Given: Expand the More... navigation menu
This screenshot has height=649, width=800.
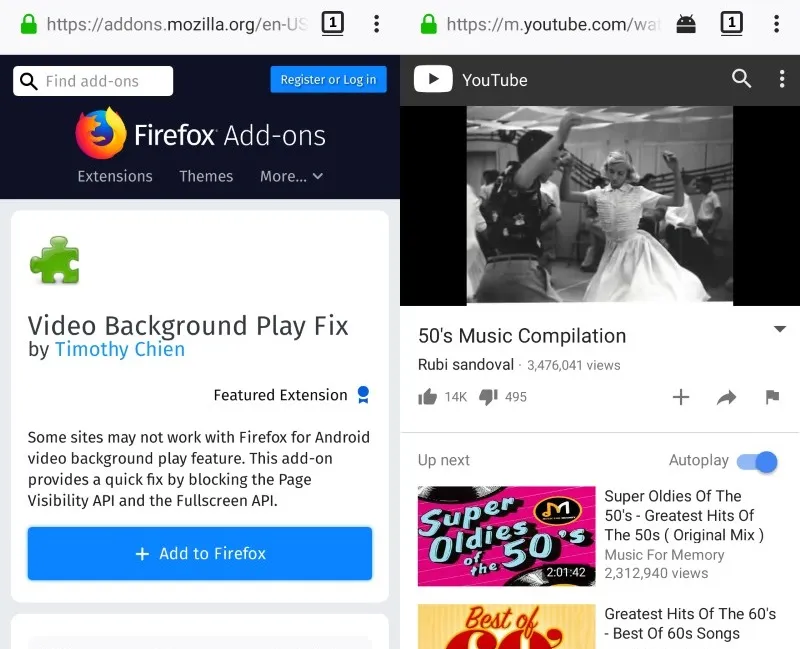Looking at the screenshot, I should (291, 176).
